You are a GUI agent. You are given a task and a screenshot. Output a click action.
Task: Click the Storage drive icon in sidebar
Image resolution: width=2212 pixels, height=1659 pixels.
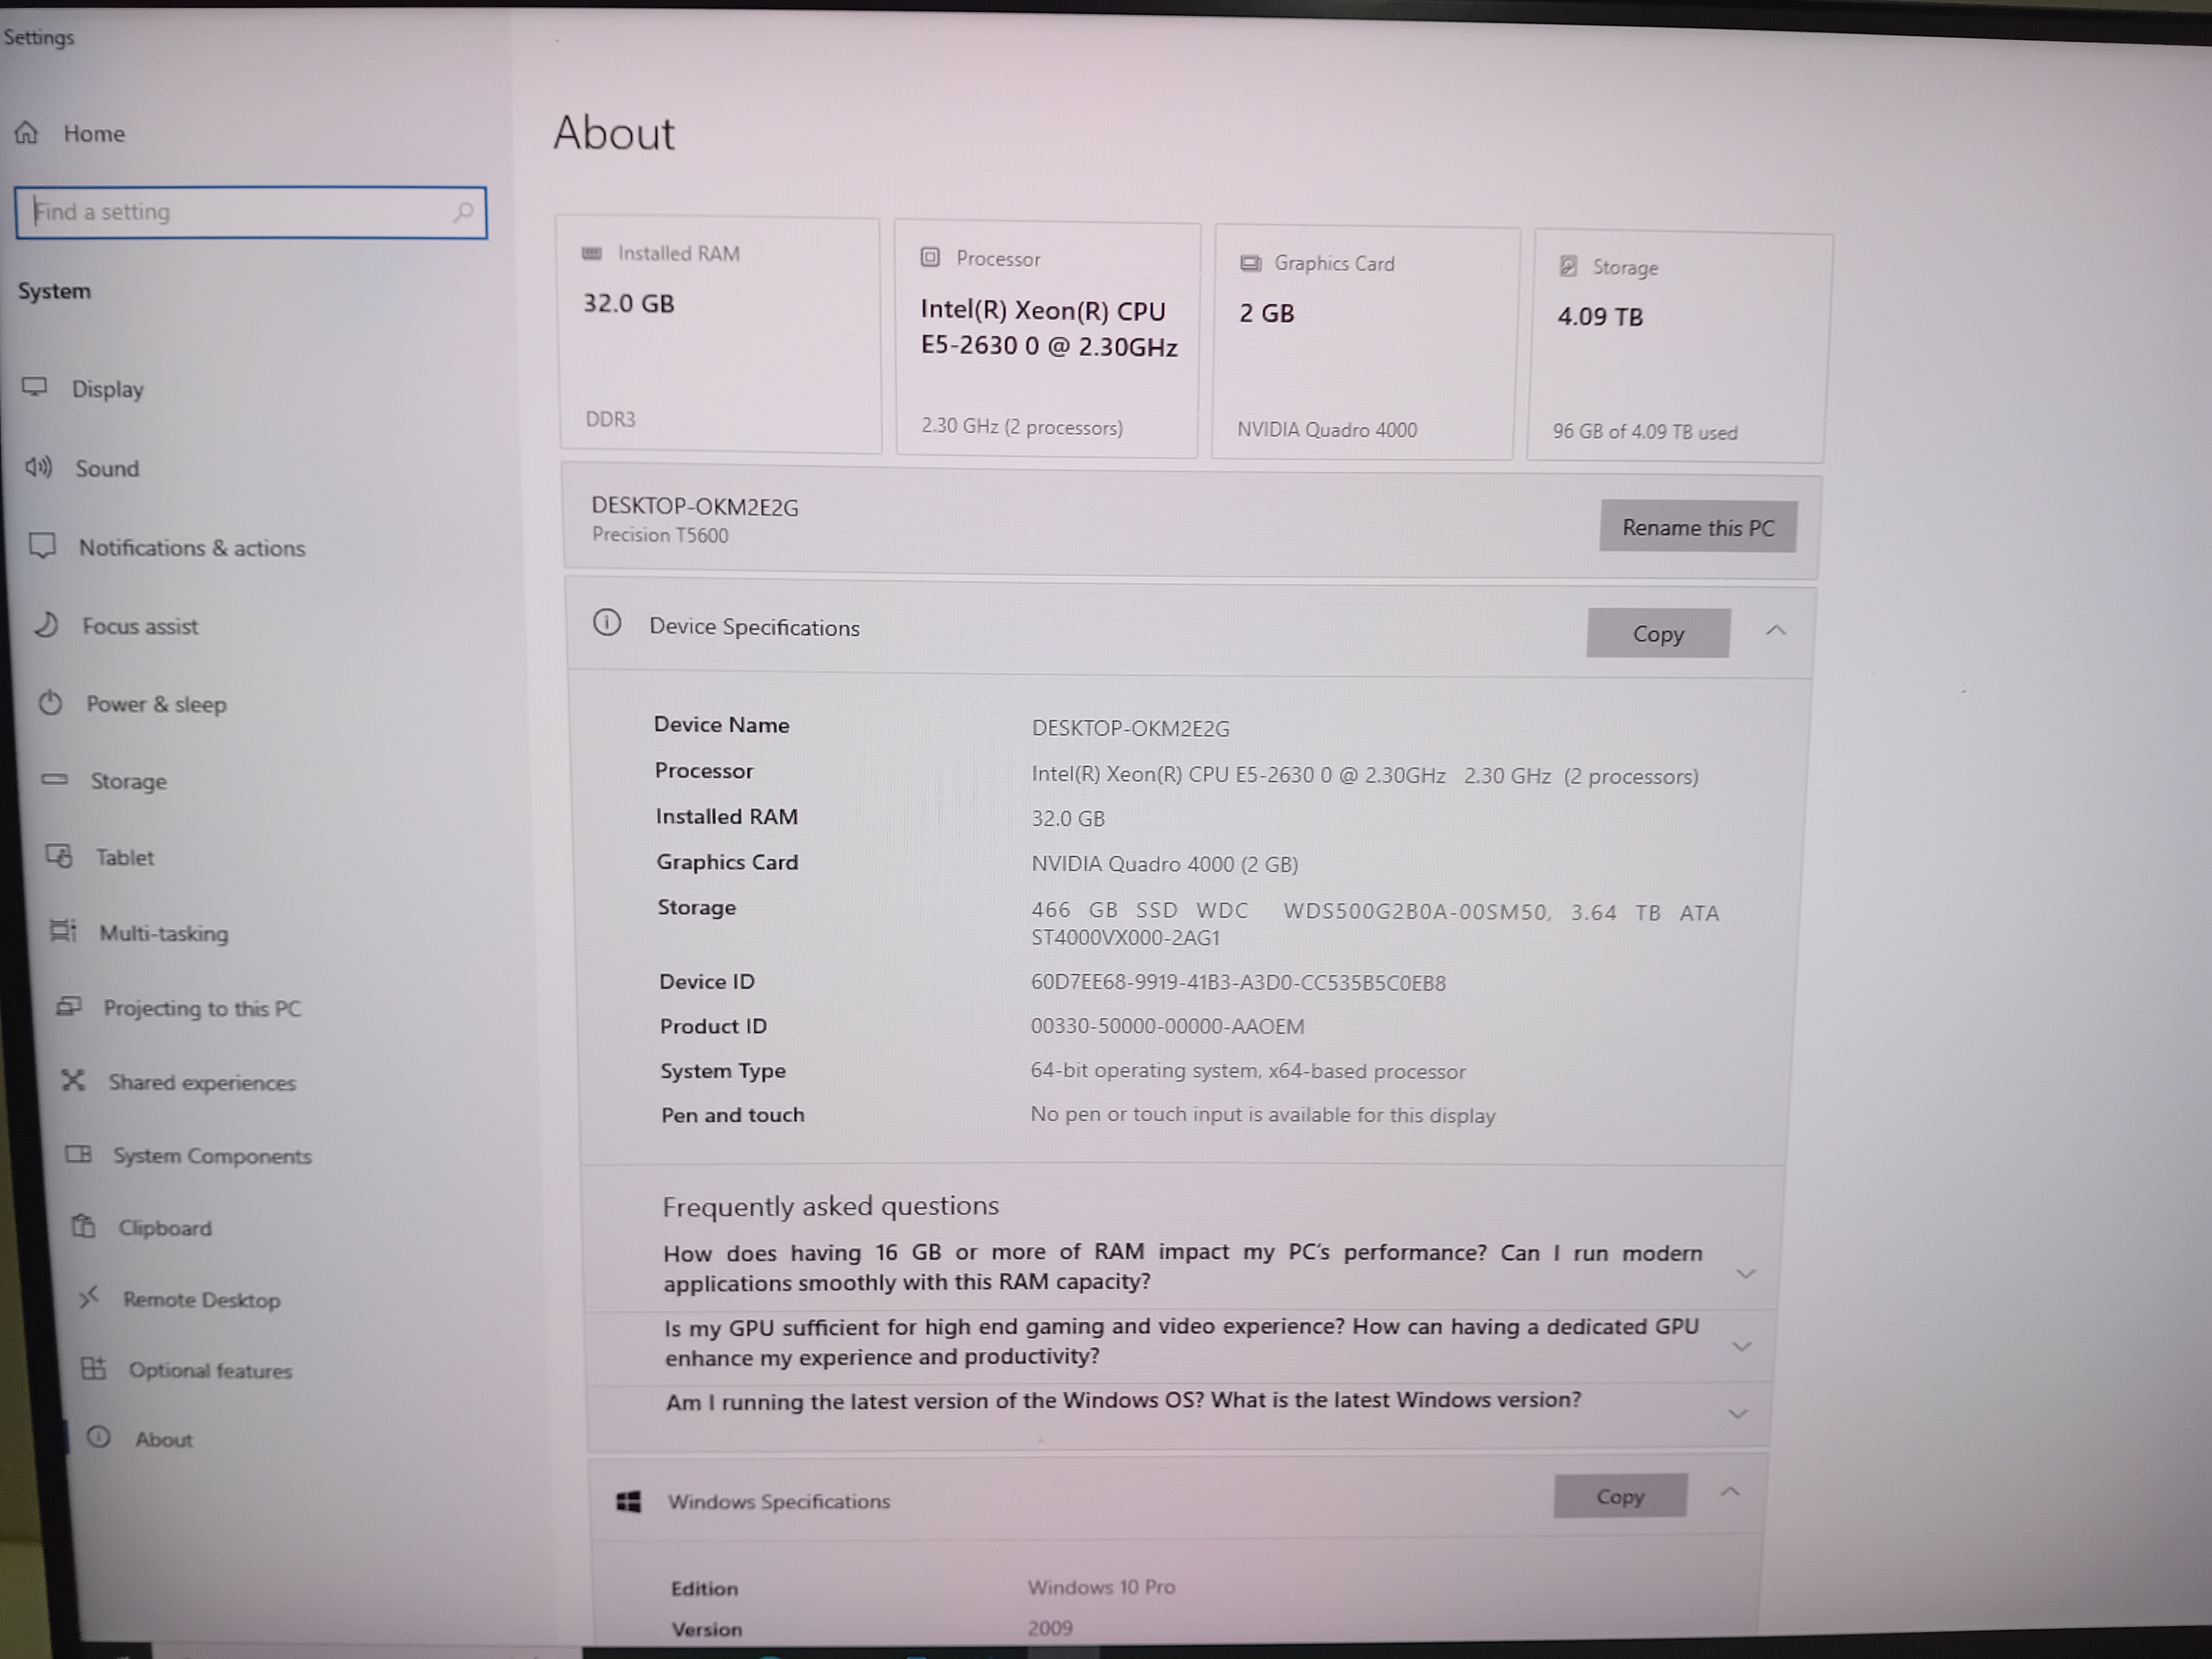55,780
